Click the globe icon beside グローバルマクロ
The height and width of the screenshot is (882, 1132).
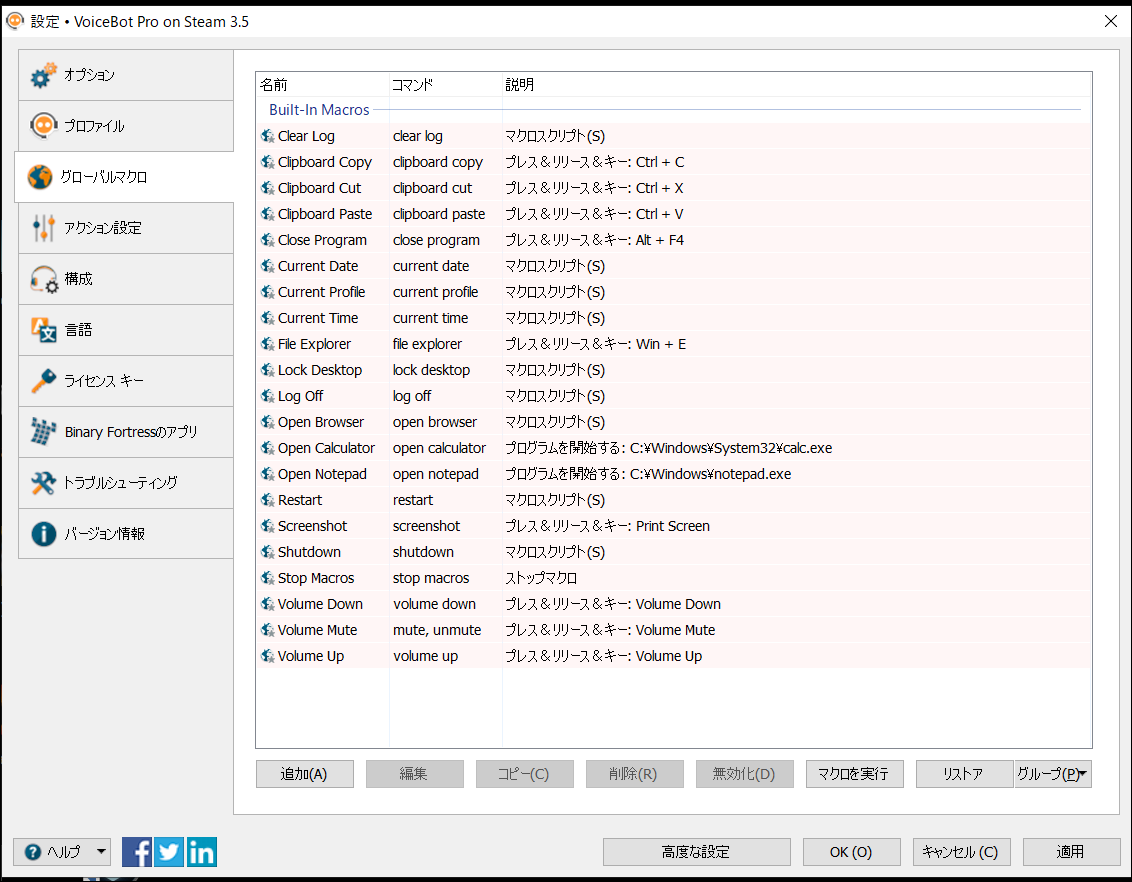coord(40,177)
